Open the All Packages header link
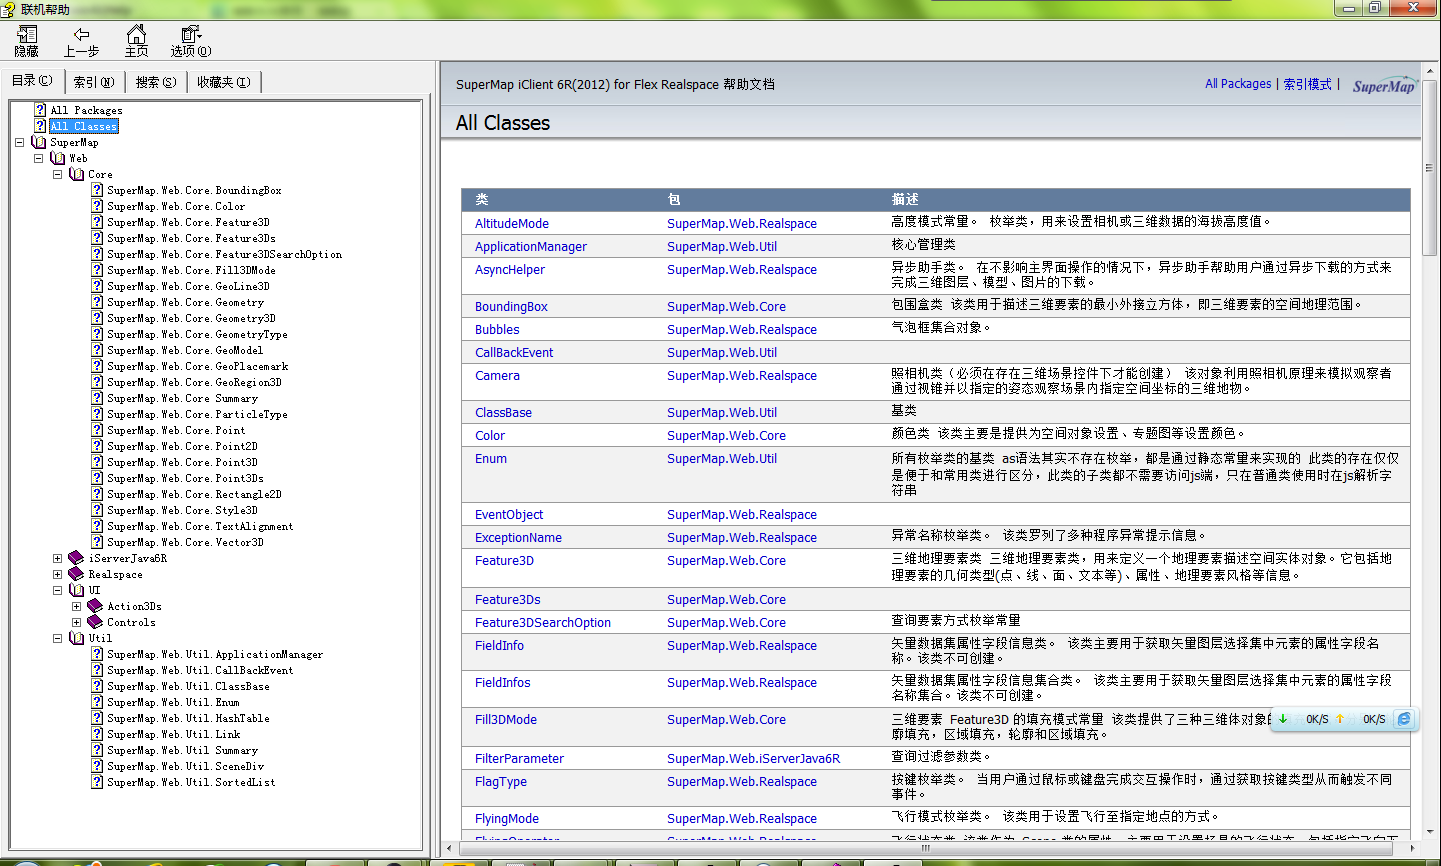1441x866 pixels. click(x=1238, y=84)
